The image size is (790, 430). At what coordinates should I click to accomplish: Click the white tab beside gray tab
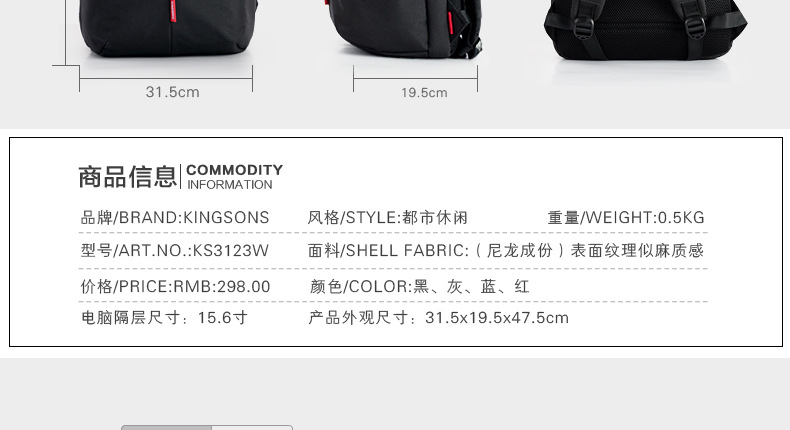(x=252, y=427)
